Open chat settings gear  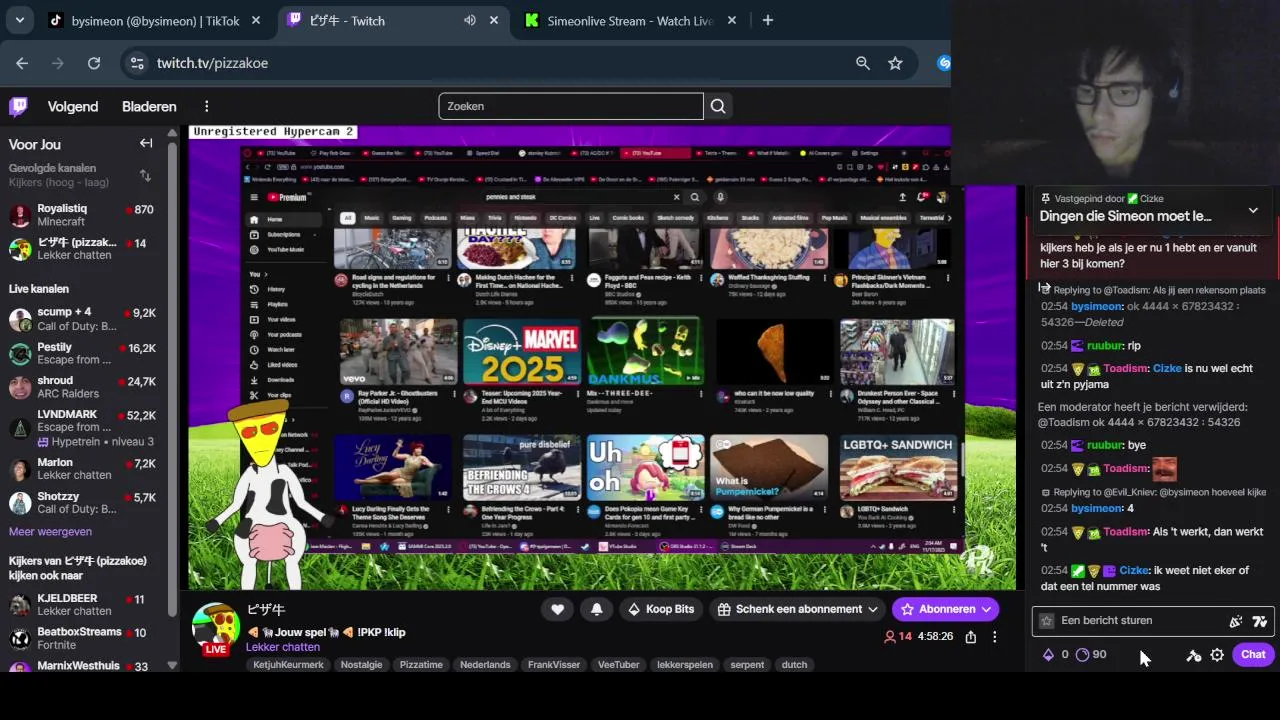point(1217,655)
